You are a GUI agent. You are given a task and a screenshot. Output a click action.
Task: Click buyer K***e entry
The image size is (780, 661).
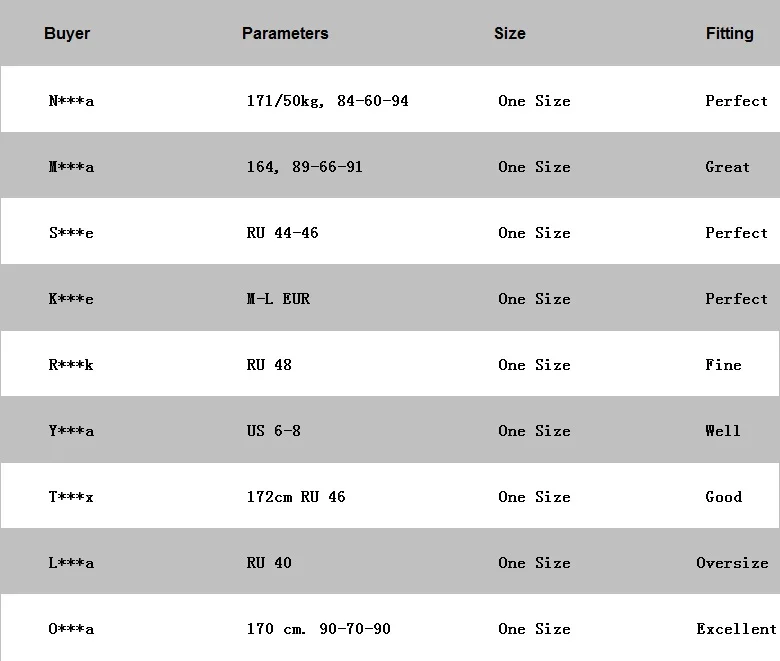(x=71, y=299)
